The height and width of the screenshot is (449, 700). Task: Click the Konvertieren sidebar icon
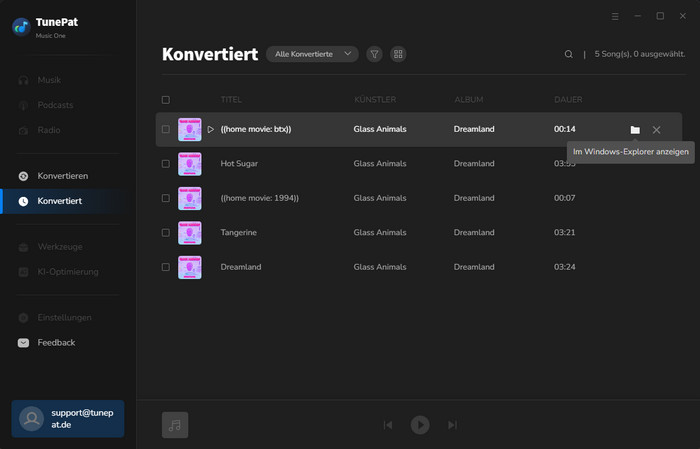[23, 176]
